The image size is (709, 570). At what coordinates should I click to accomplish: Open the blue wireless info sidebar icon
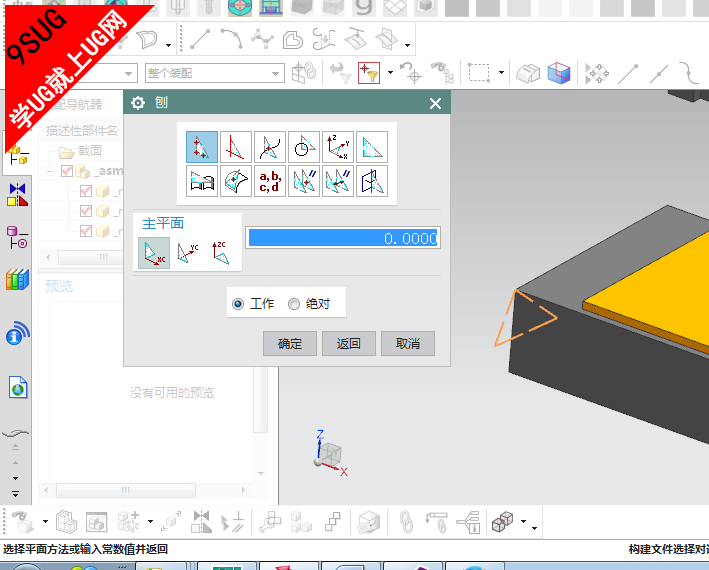click(17, 333)
